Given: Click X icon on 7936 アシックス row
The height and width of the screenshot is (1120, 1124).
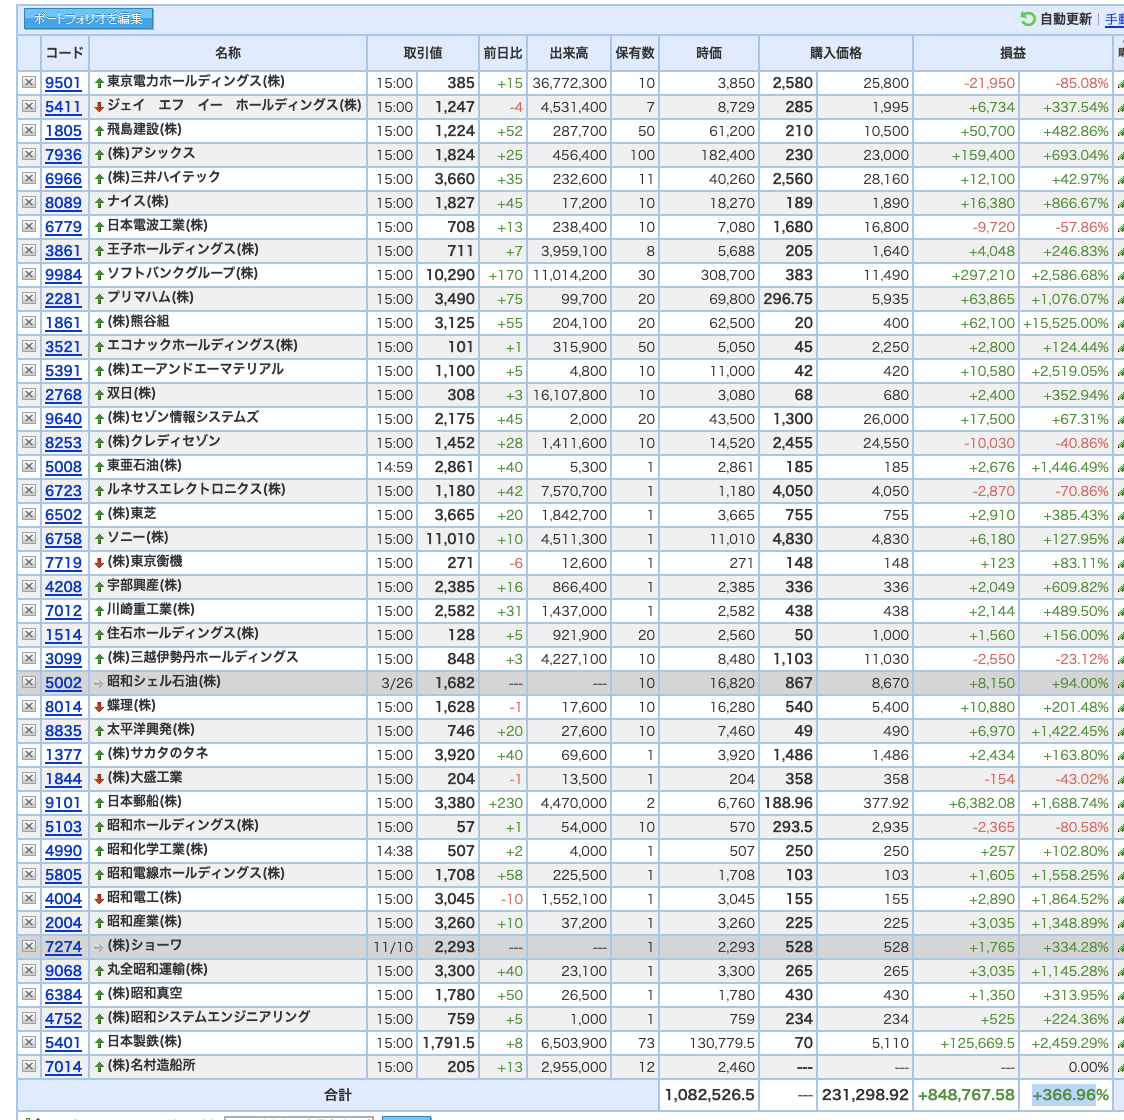Looking at the screenshot, I should (x=29, y=154).
